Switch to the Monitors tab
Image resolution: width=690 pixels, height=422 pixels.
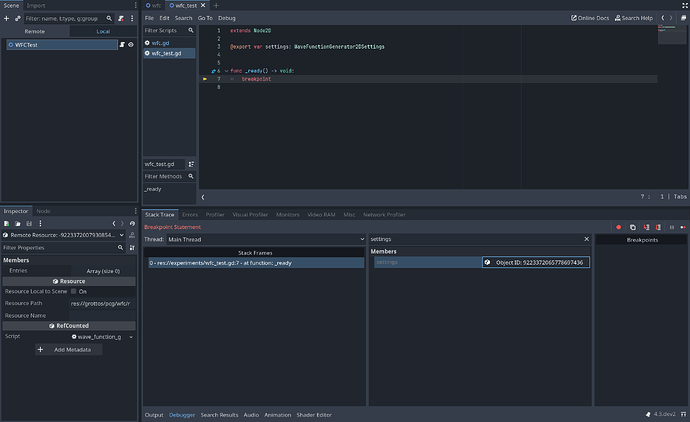[288, 215]
